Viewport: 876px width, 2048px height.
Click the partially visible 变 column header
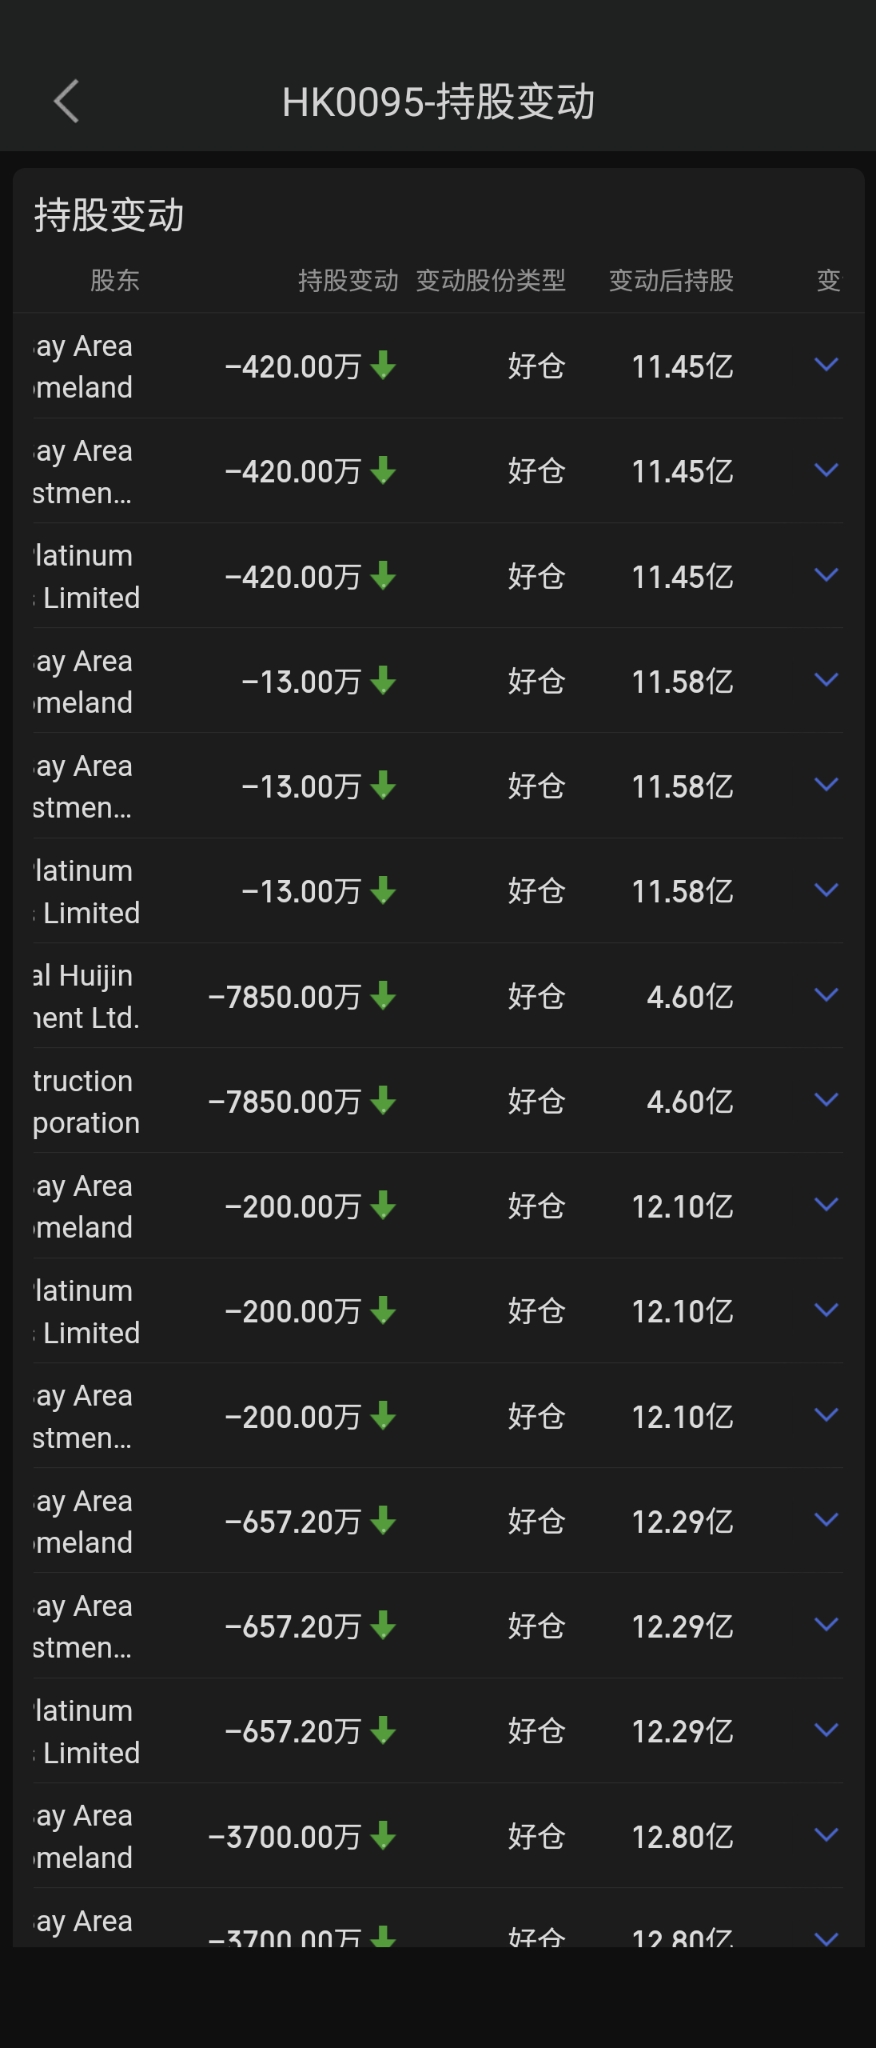(828, 281)
